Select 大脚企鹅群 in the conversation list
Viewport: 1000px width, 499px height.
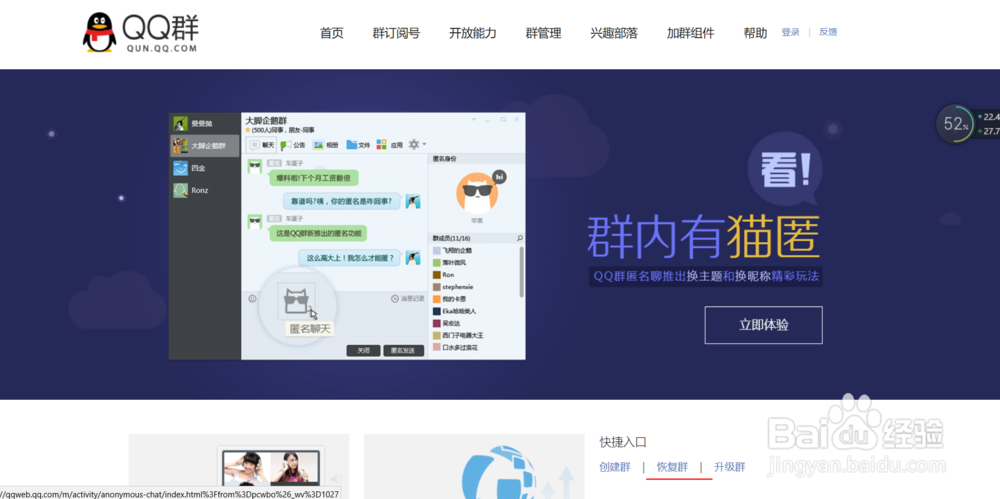coord(205,146)
